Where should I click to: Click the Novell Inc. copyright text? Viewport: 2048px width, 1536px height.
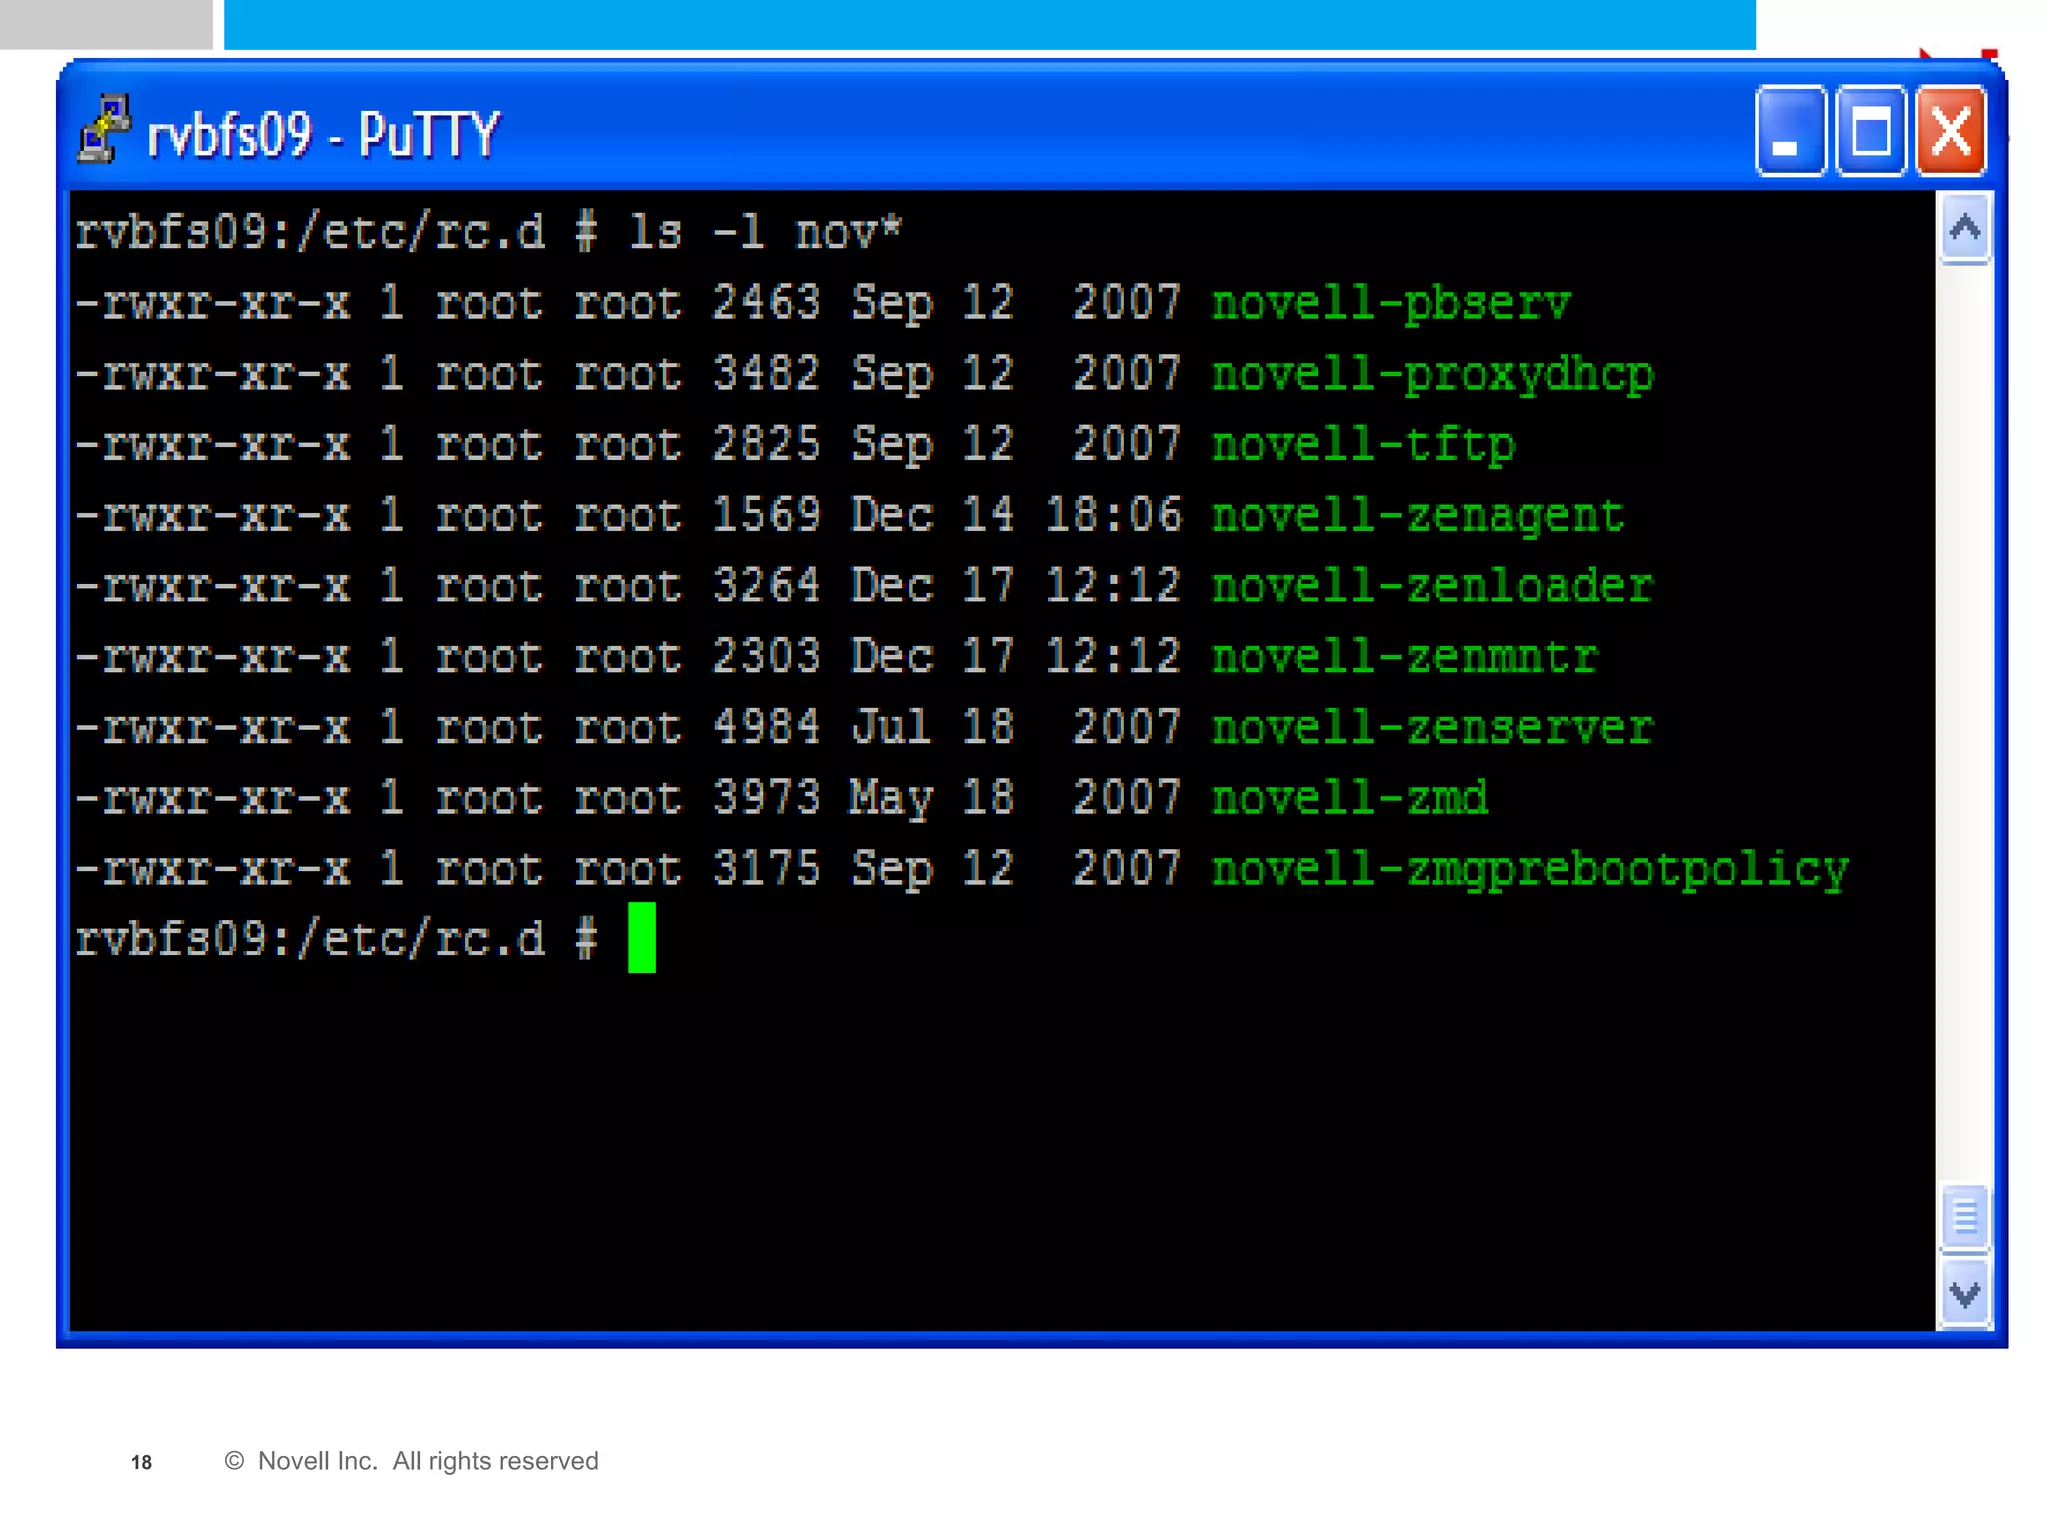(x=411, y=1461)
